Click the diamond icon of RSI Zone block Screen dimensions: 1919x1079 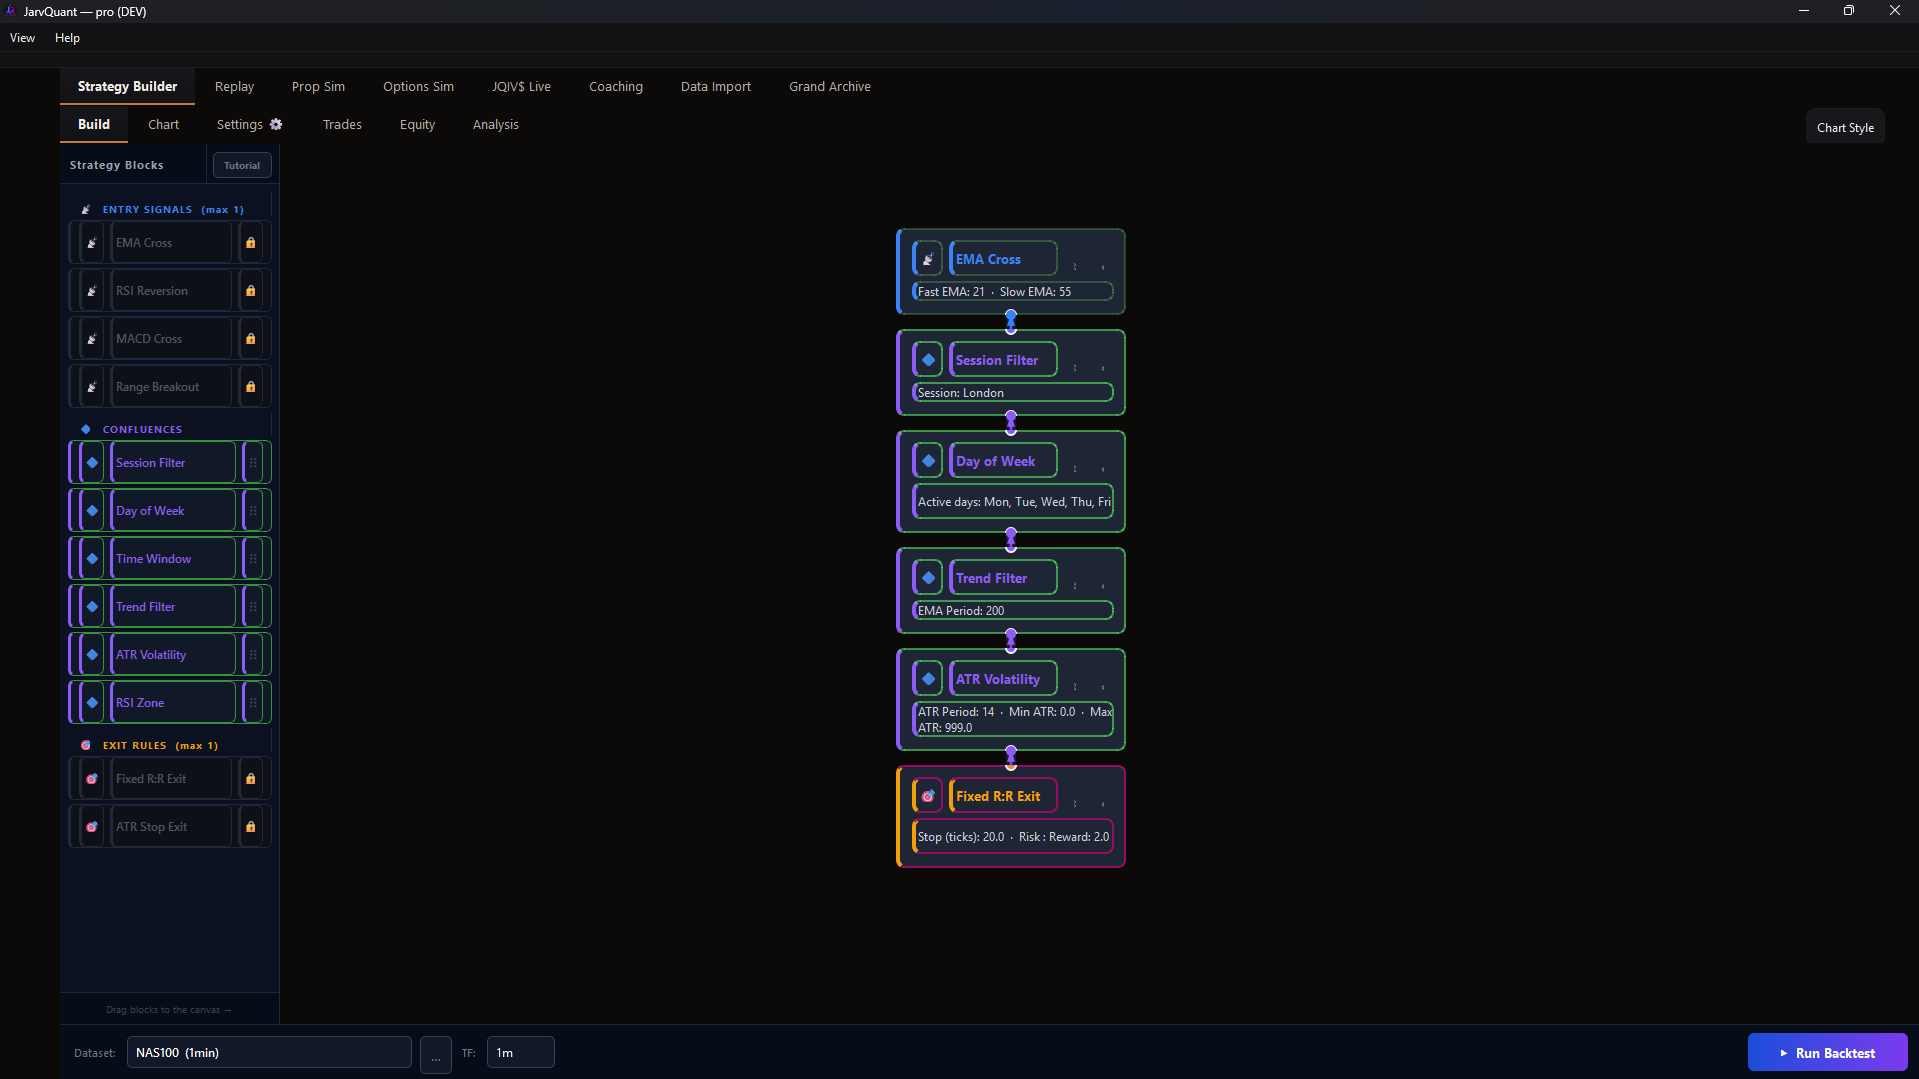[x=92, y=703]
